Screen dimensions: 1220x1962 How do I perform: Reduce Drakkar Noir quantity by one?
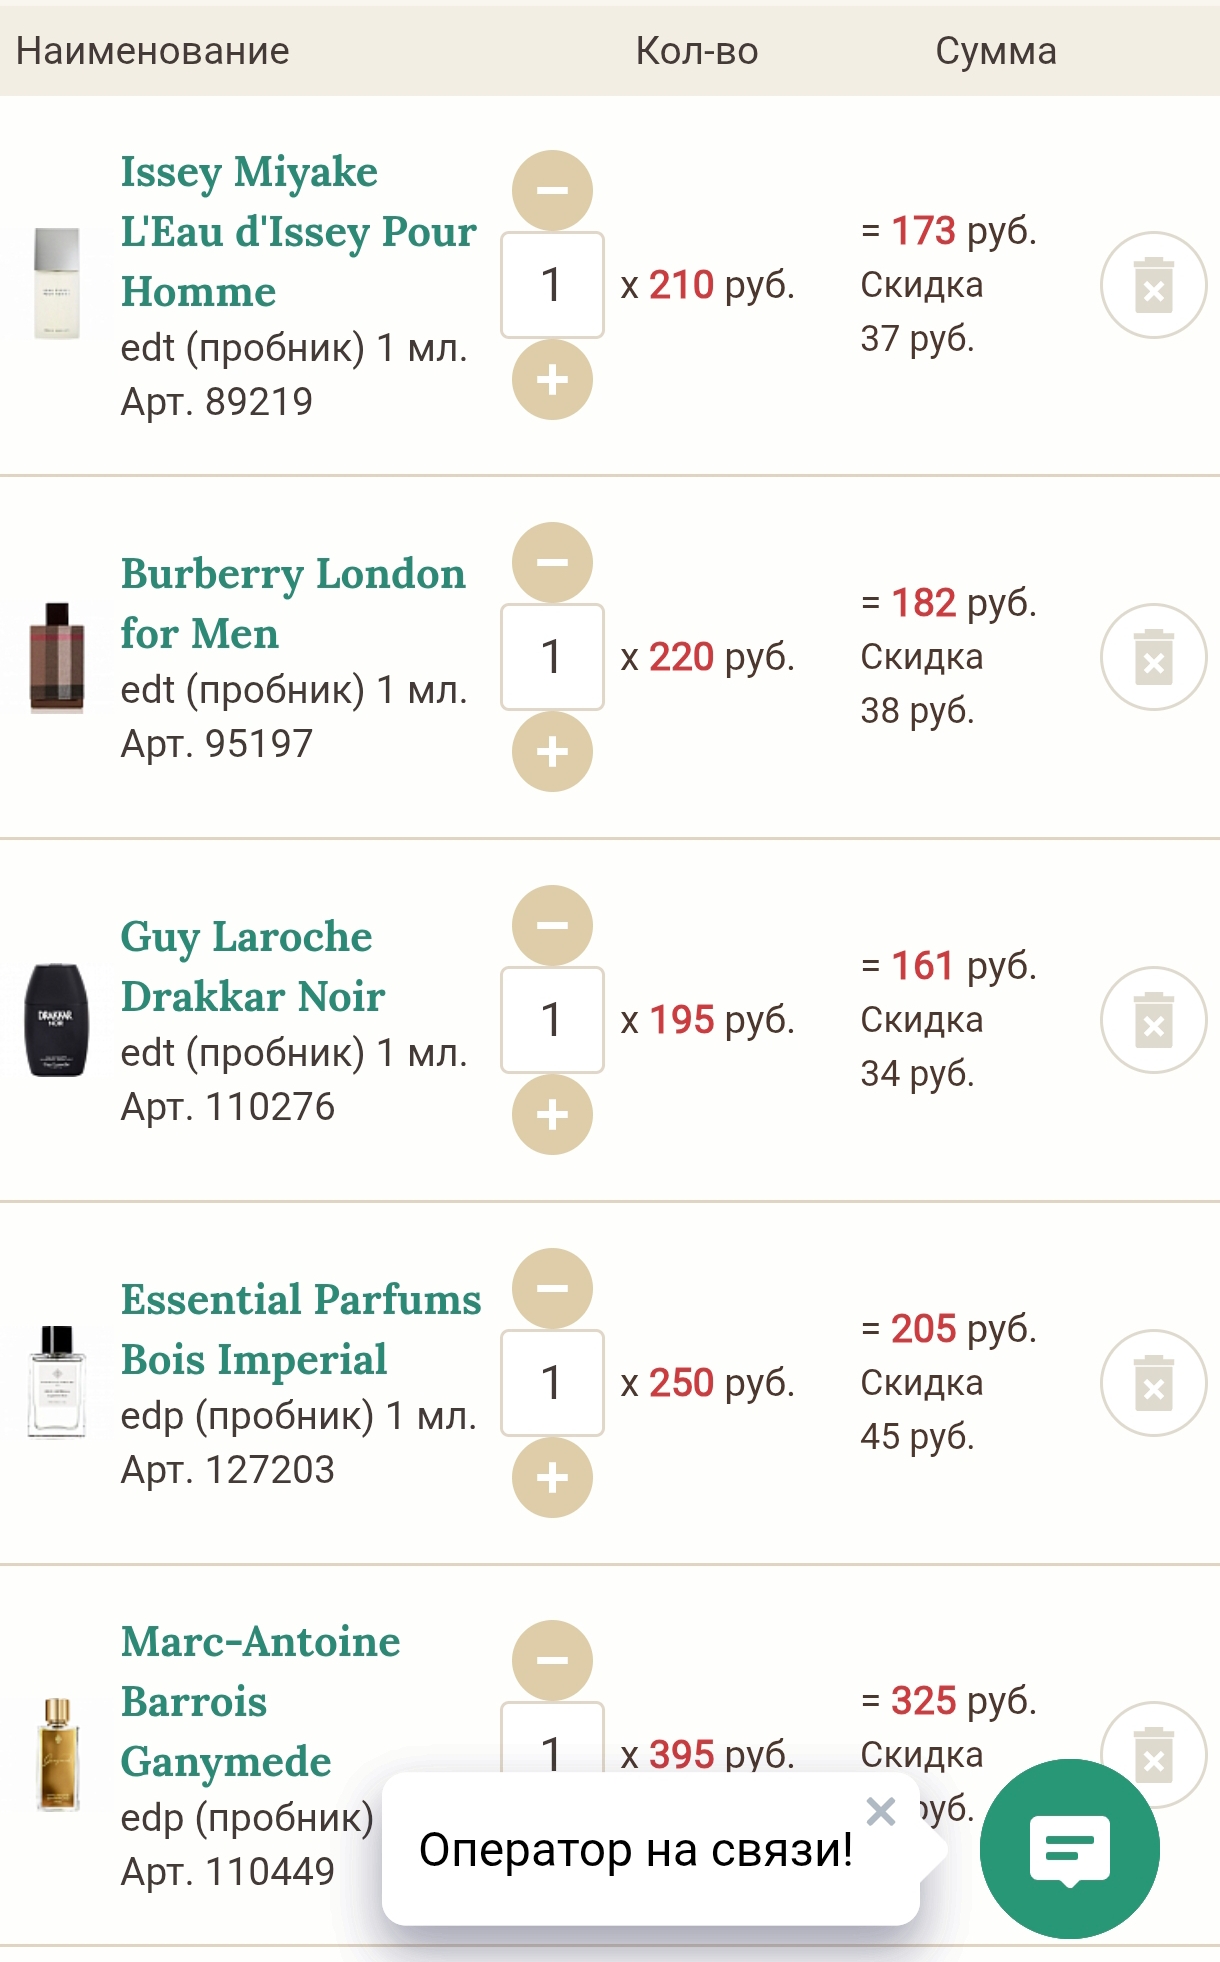tap(552, 925)
